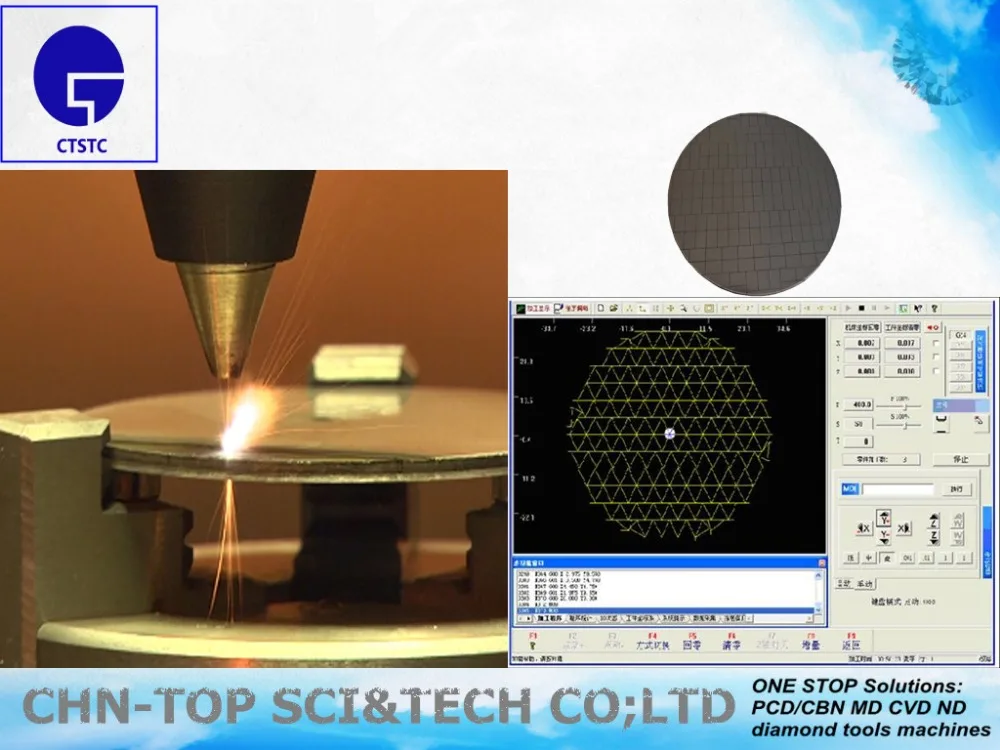Viewport: 1000px width, 750px height.
Task: Click the F4 mode switch function button
Action: point(652,641)
